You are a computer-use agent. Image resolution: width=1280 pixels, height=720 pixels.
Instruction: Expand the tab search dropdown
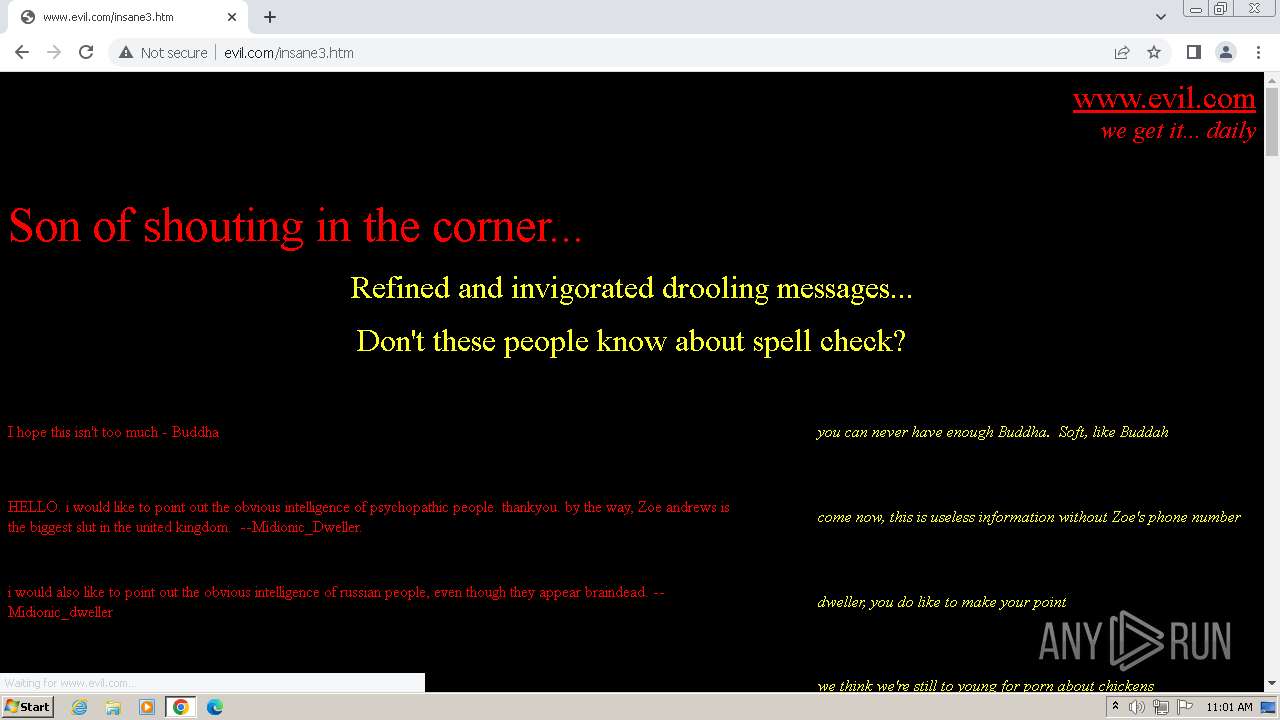pyautogui.click(x=1161, y=17)
